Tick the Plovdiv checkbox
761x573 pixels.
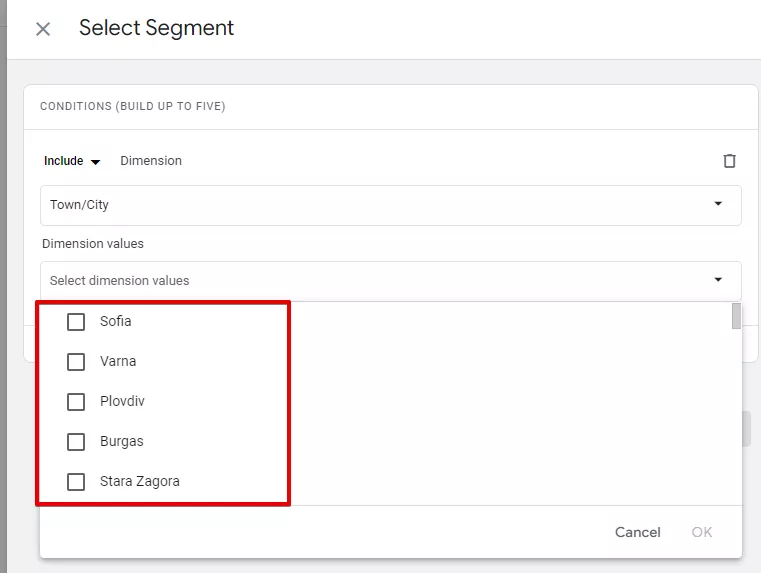pyautogui.click(x=76, y=402)
